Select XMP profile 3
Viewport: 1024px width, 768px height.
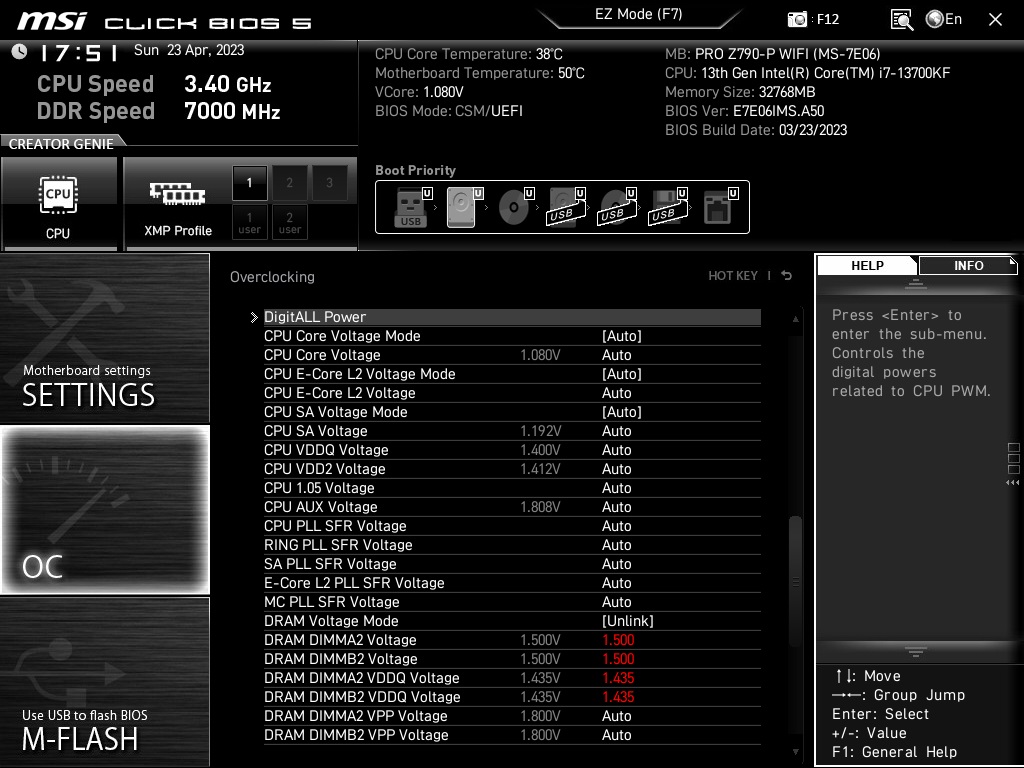(329, 182)
